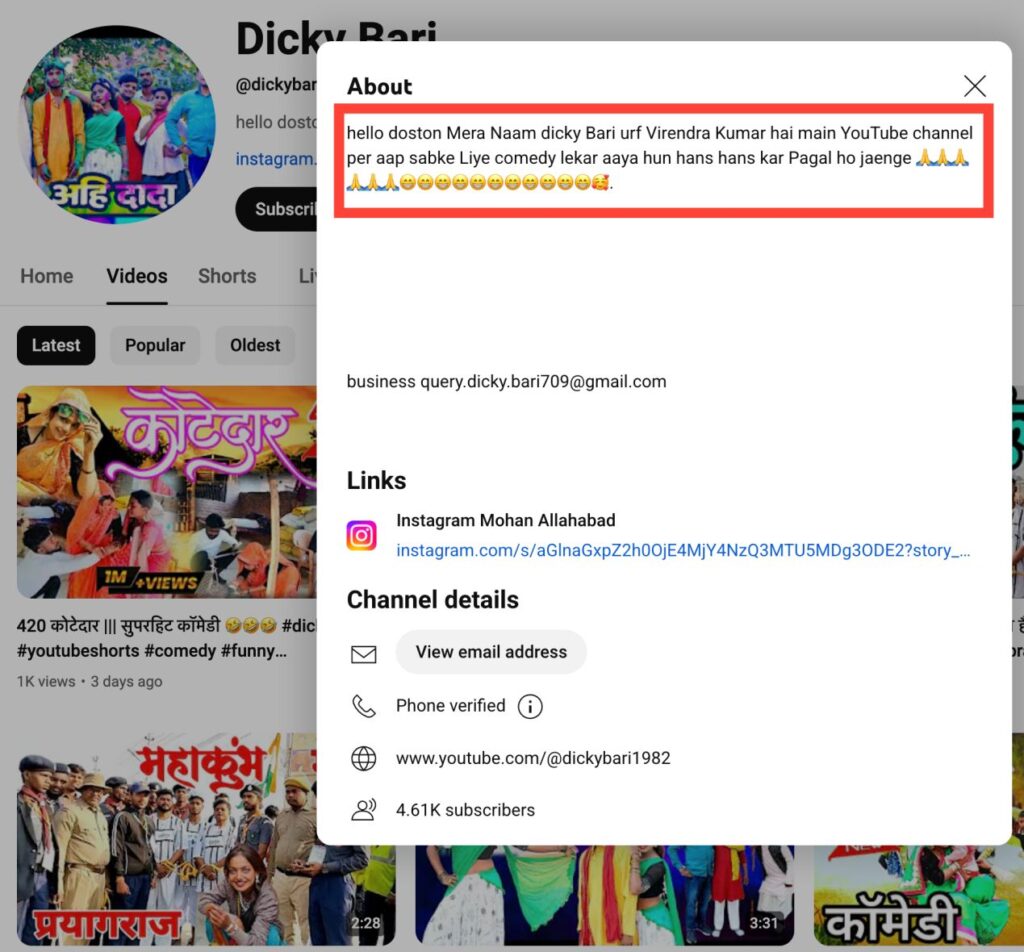Open the info icon next to Phone verified
Screen dimensions: 1024x952
[530, 707]
